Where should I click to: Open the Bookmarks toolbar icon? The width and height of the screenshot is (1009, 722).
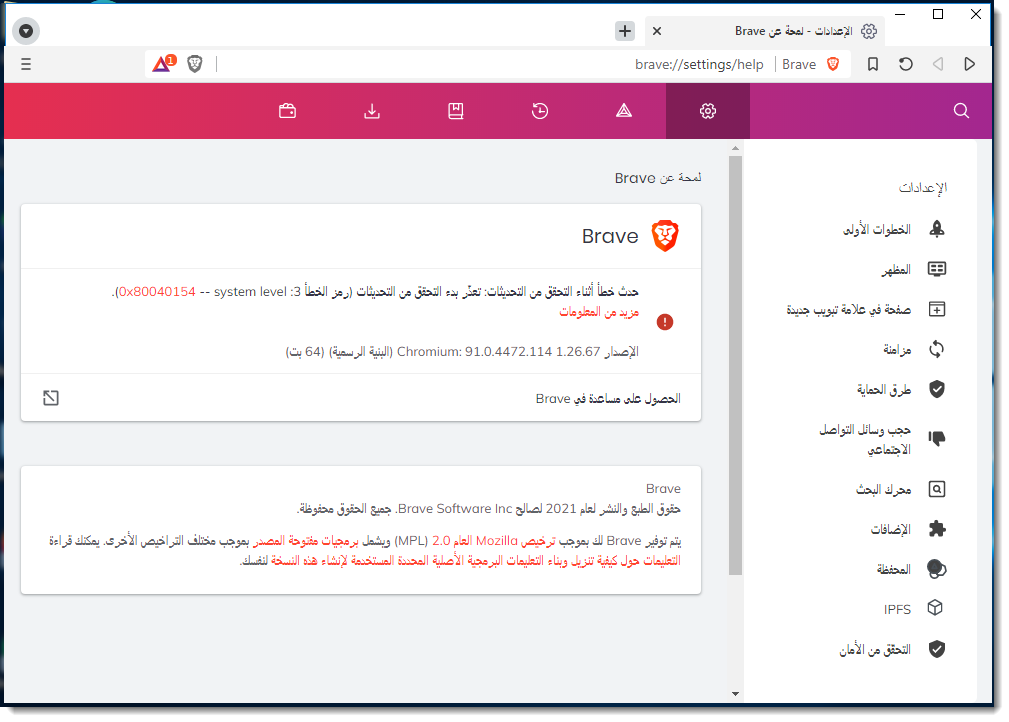456,111
